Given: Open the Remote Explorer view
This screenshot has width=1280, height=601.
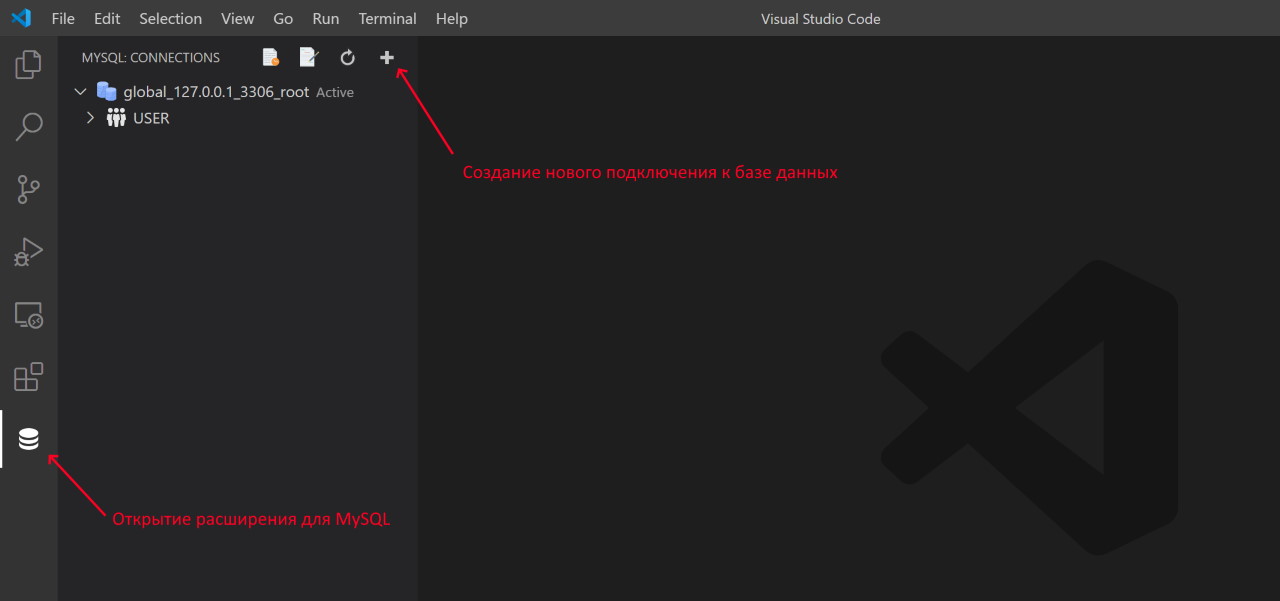Looking at the screenshot, I should click(x=29, y=315).
